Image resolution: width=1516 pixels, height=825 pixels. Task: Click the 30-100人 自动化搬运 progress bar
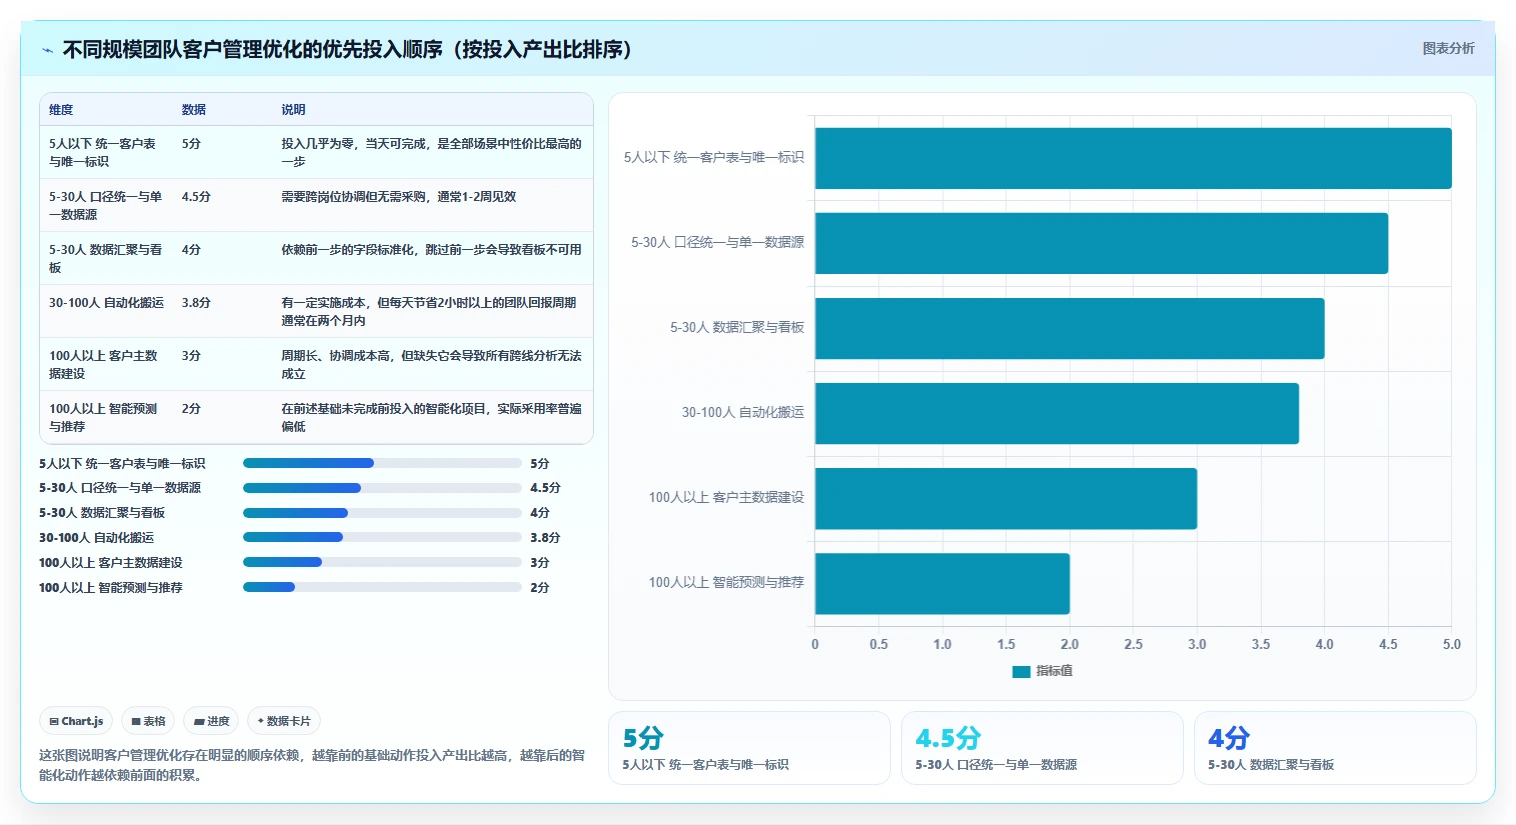point(382,537)
